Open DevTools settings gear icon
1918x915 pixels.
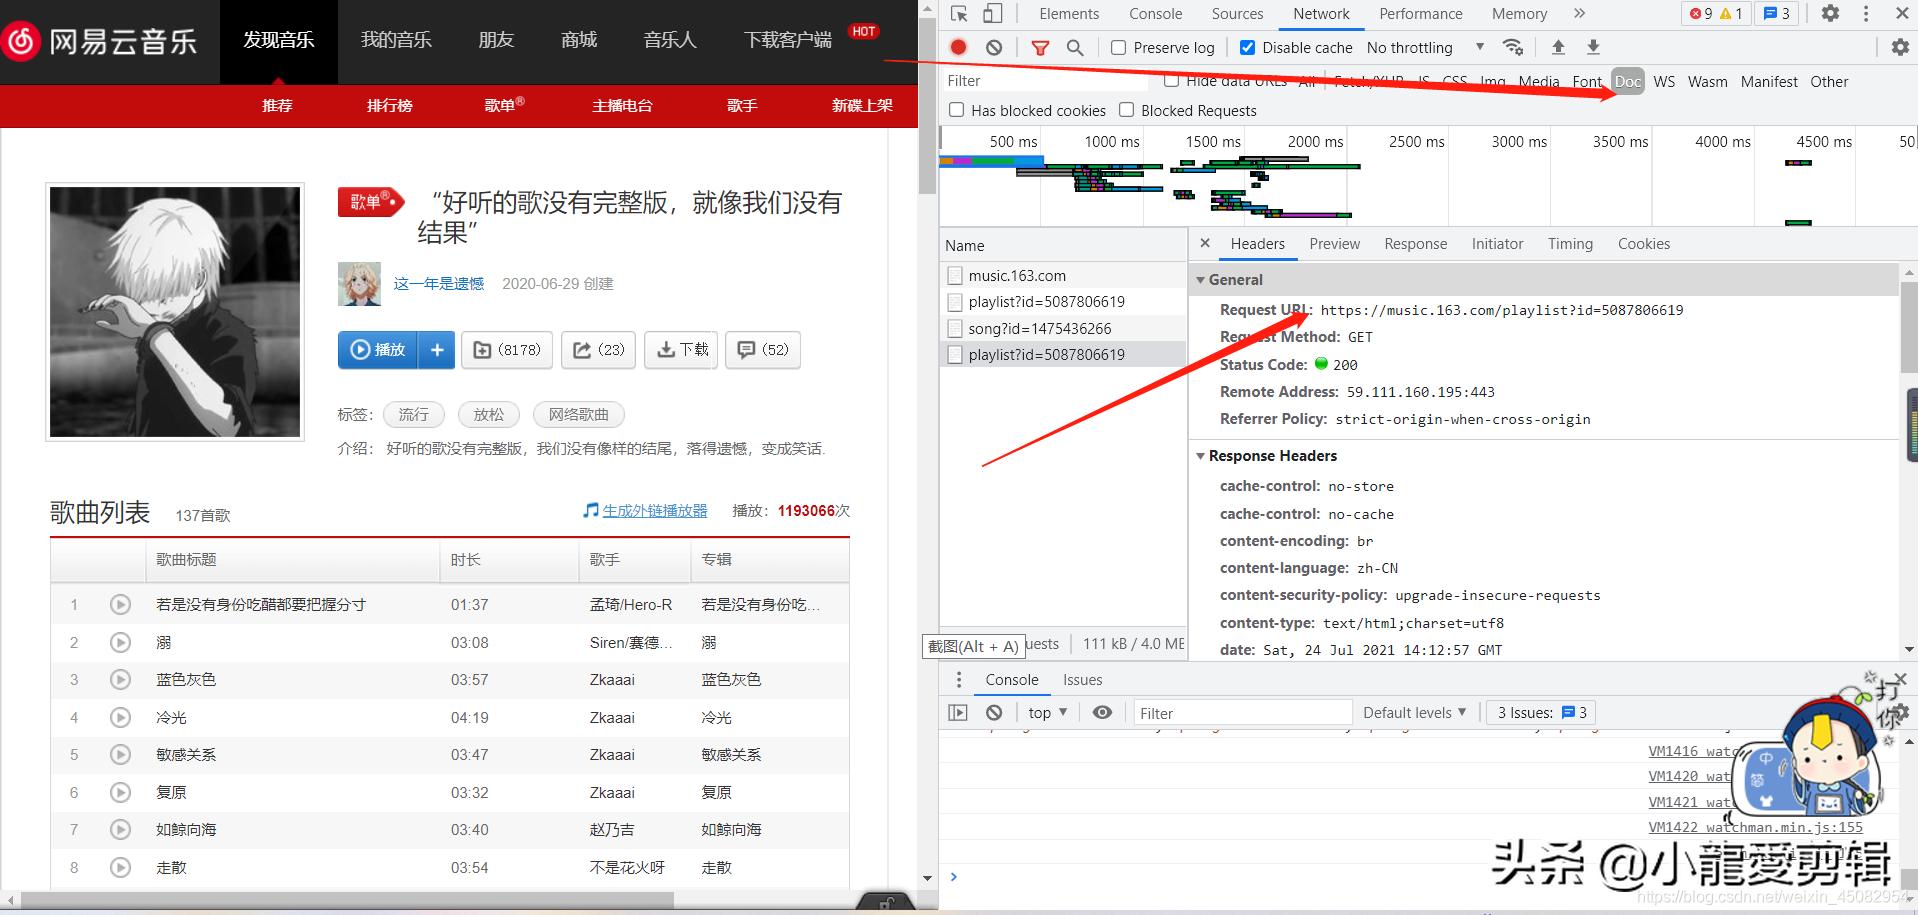(1829, 13)
